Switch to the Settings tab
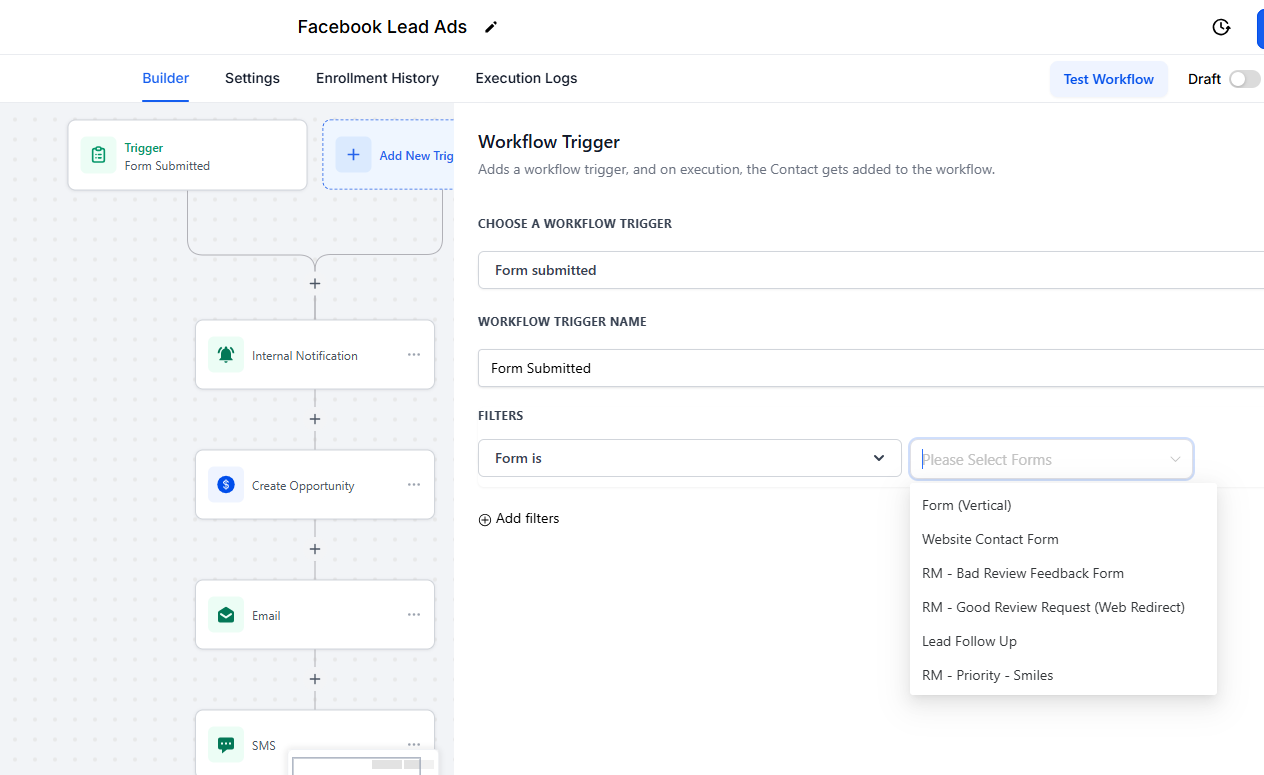 [x=252, y=78]
